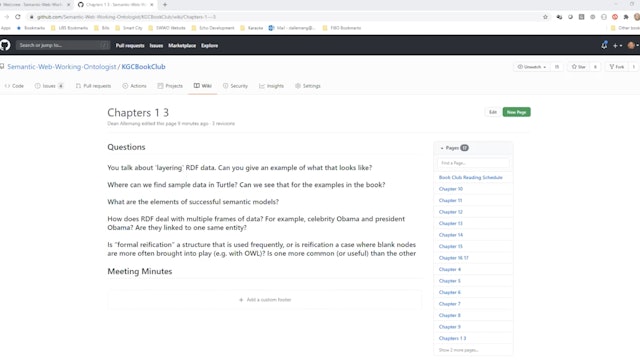The image size is (640, 360).
Task: Open the Chapter 4 wiki page
Action: 450,269
